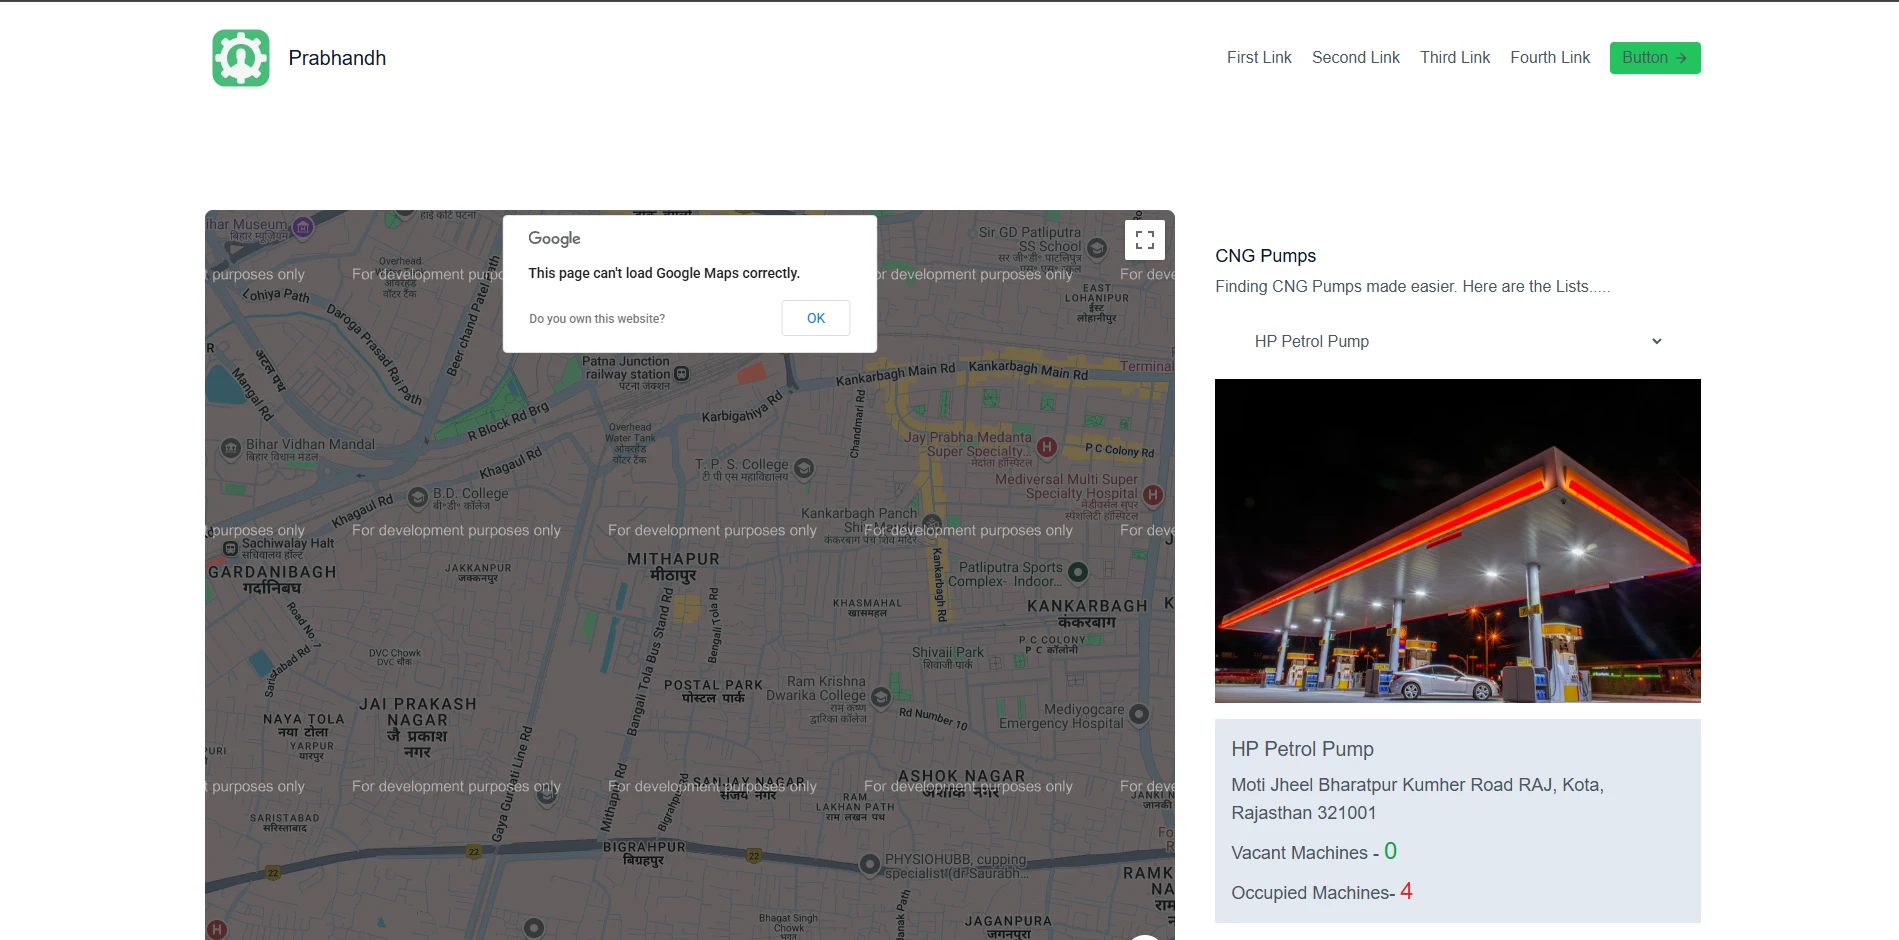Go to Third Link in the navbar

coord(1455,58)
